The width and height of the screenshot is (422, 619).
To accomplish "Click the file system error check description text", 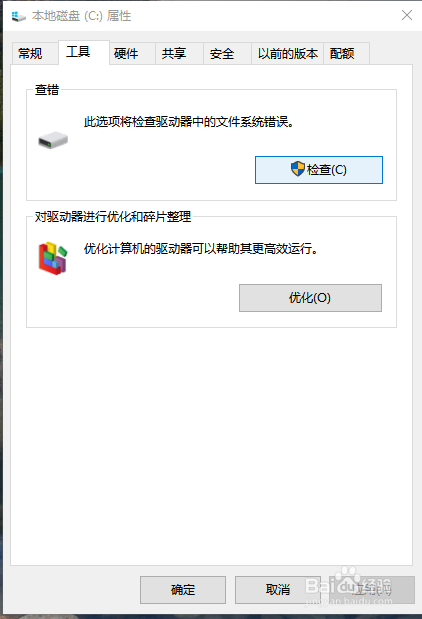I will tap(189, 122).
